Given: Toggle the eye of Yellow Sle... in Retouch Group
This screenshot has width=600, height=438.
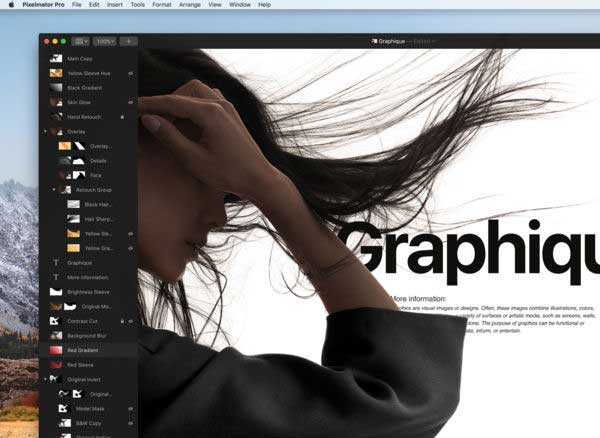Looking at the screenshot, I should tap(131, 233).
